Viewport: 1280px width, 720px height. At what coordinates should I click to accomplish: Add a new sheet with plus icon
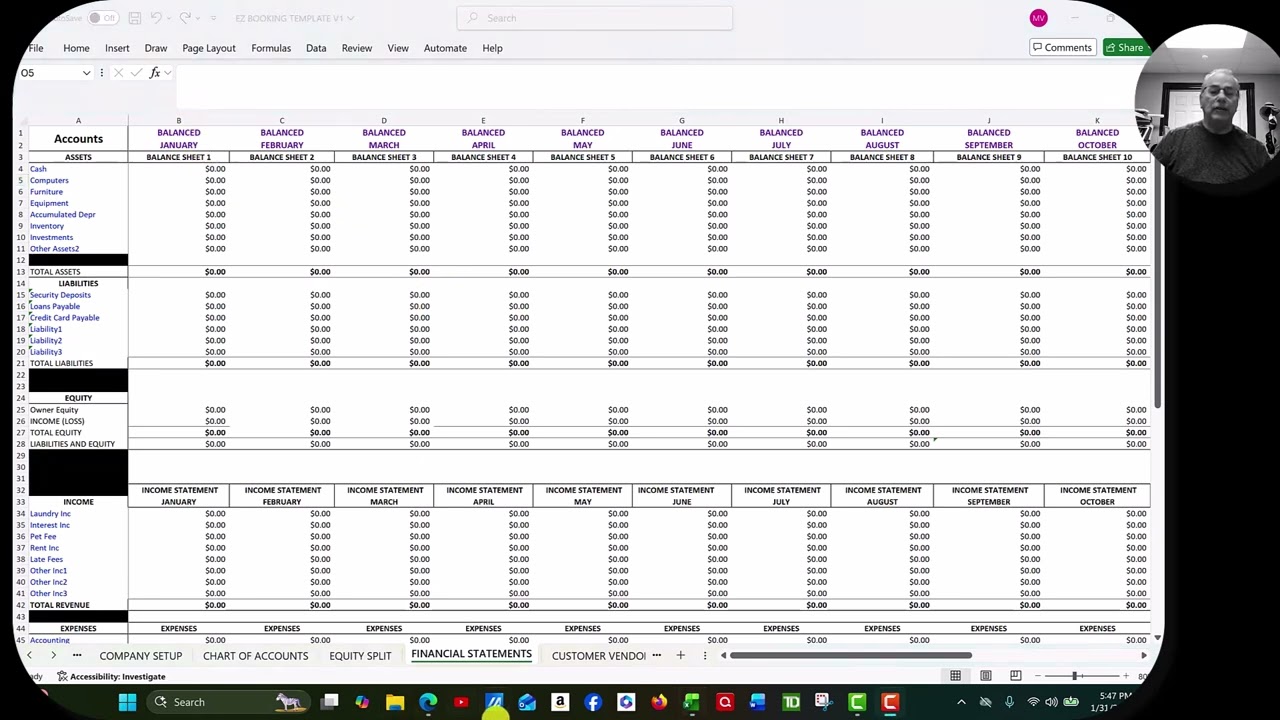click(680, 656)
